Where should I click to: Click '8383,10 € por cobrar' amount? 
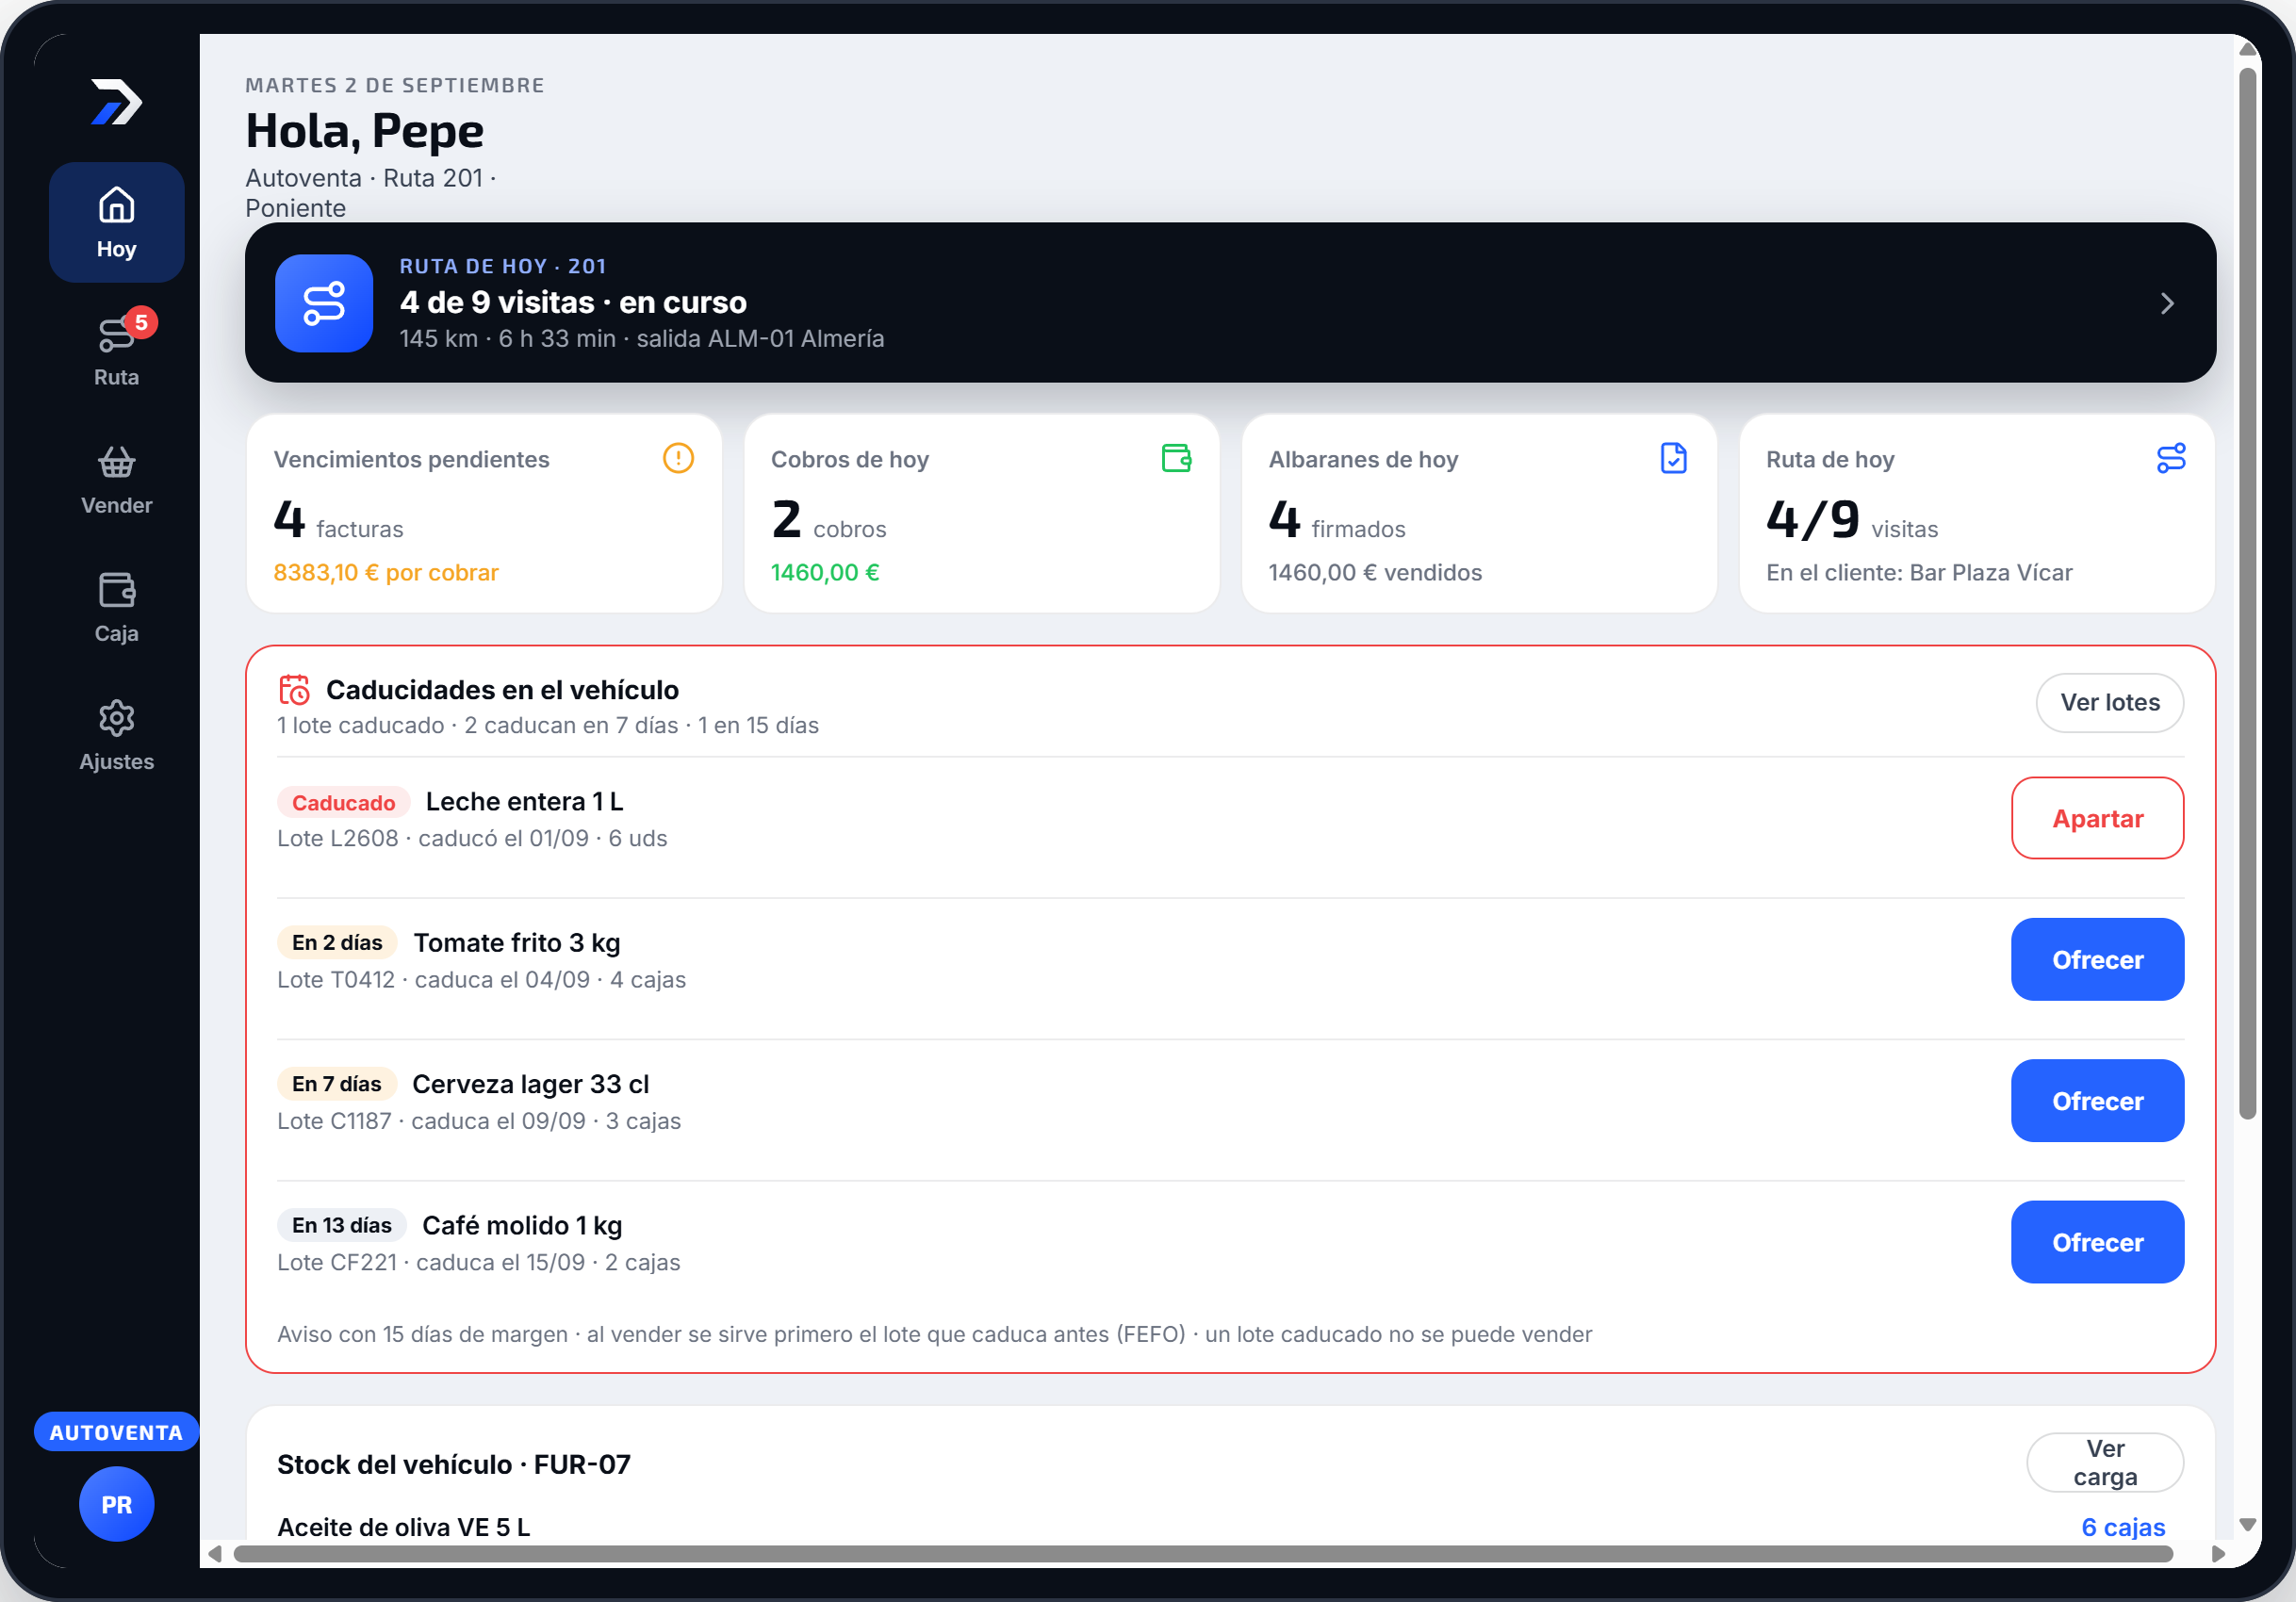(386, 572)
